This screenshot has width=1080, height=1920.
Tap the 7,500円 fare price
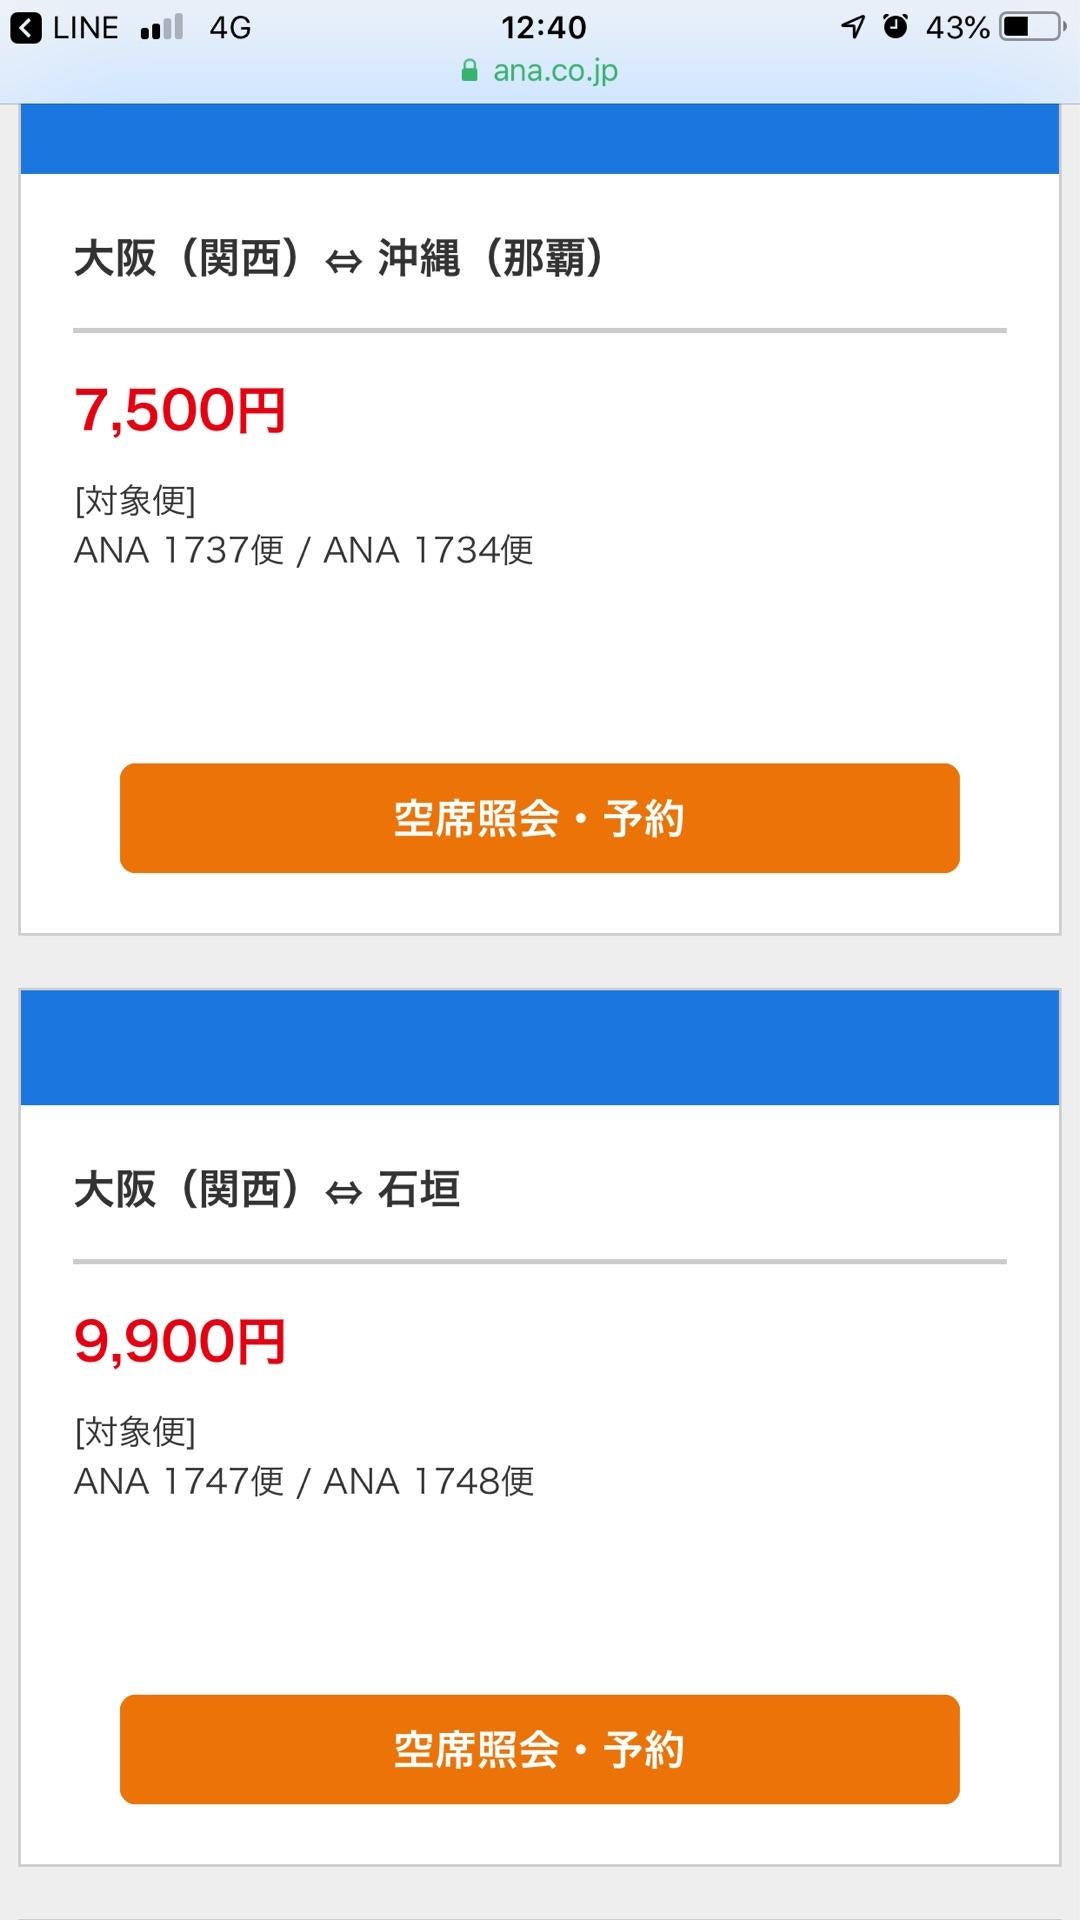click(x=180, y=411)
